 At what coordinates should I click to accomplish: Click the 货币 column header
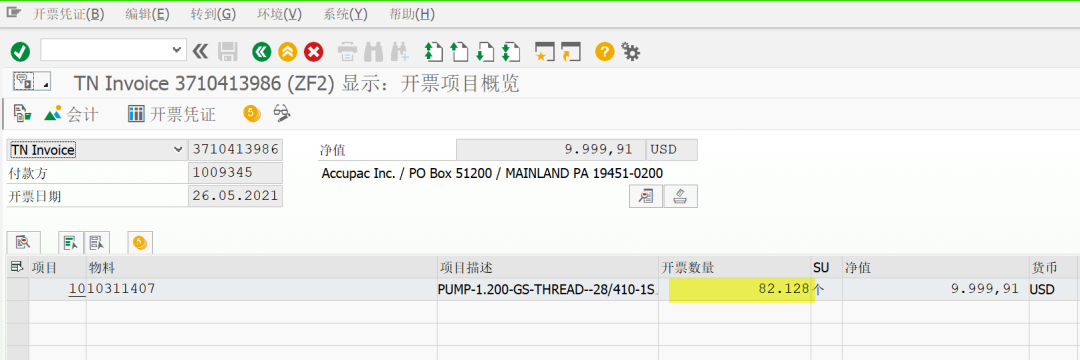click(x=1052, y=267)
